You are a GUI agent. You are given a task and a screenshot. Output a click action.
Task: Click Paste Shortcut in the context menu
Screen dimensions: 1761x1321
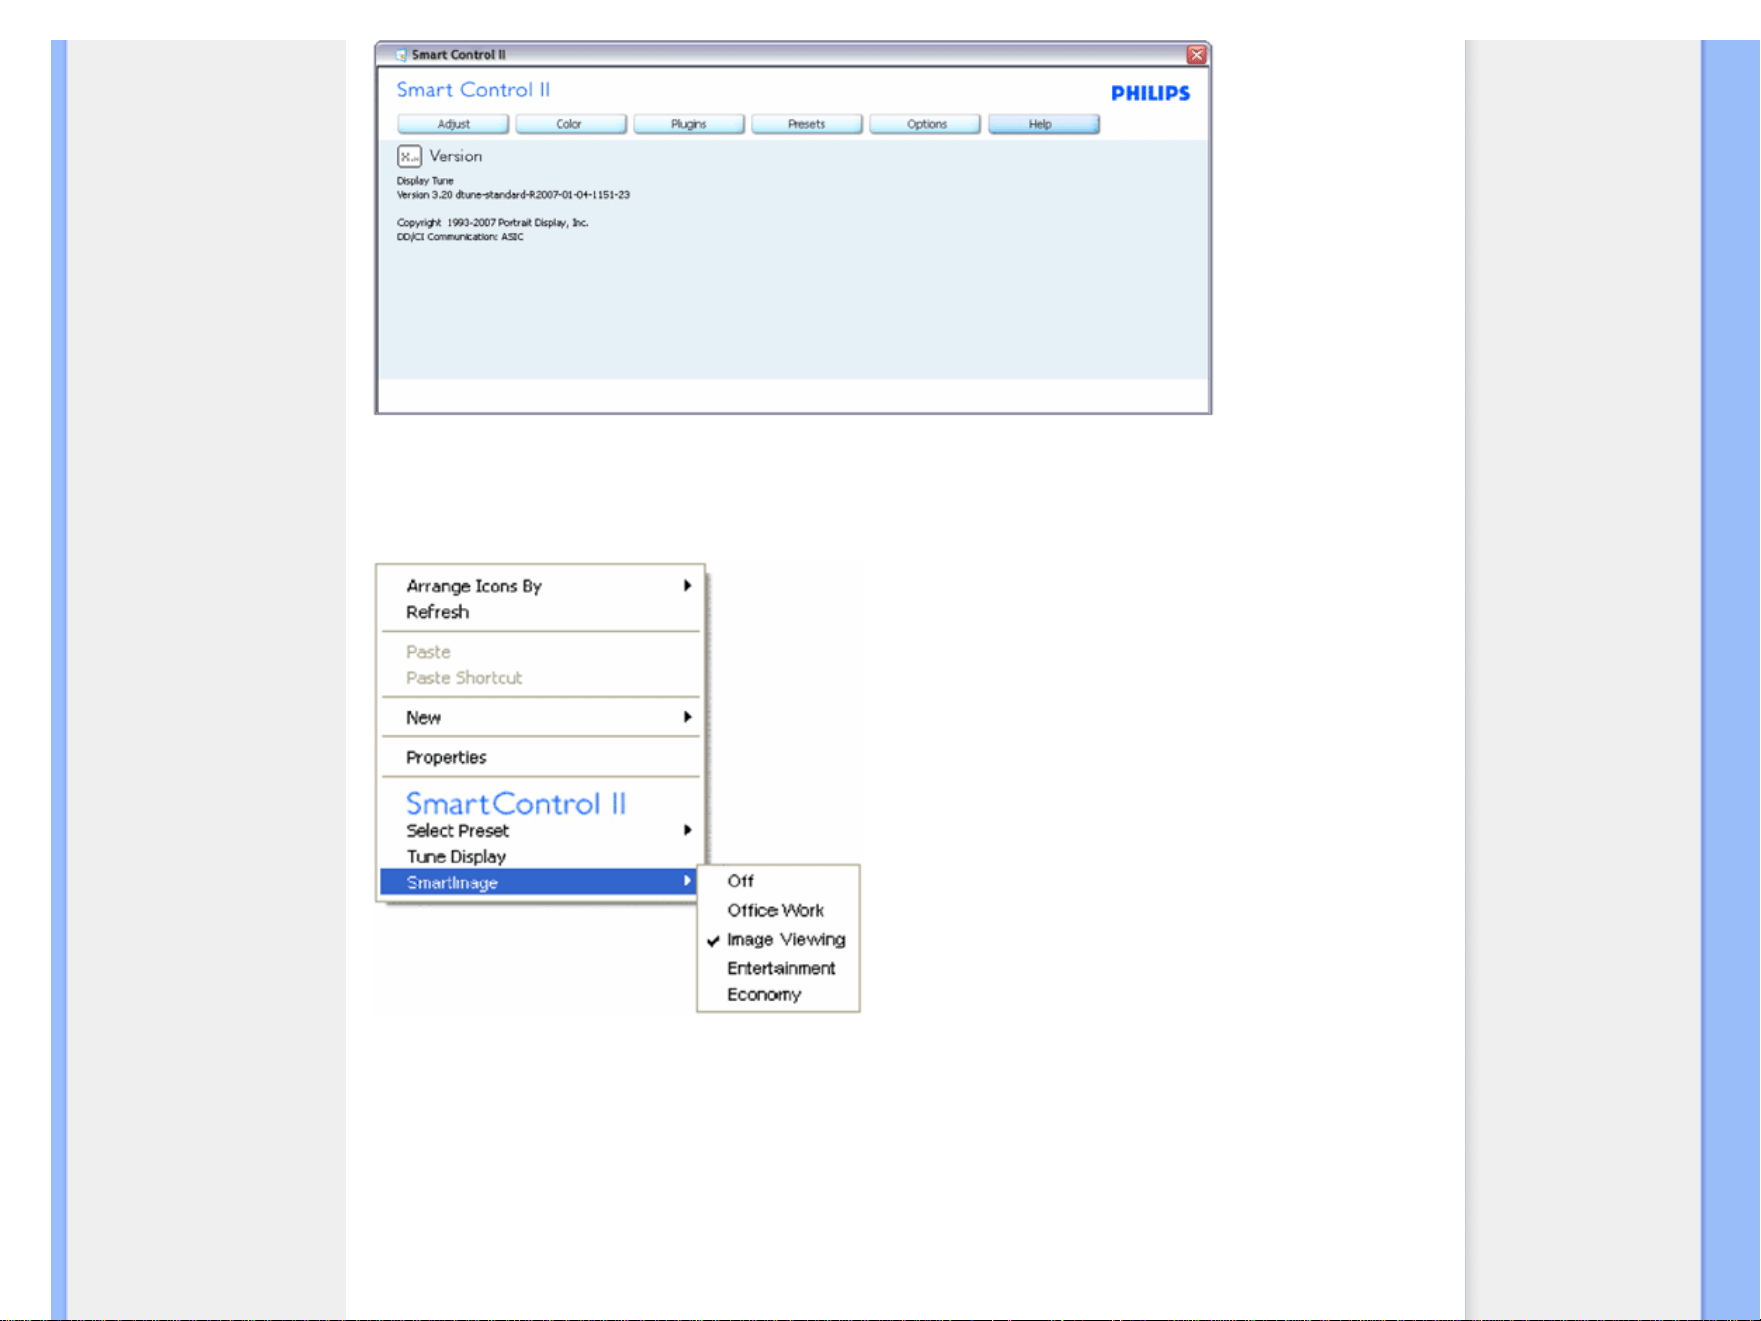click(x=540, y=678)
